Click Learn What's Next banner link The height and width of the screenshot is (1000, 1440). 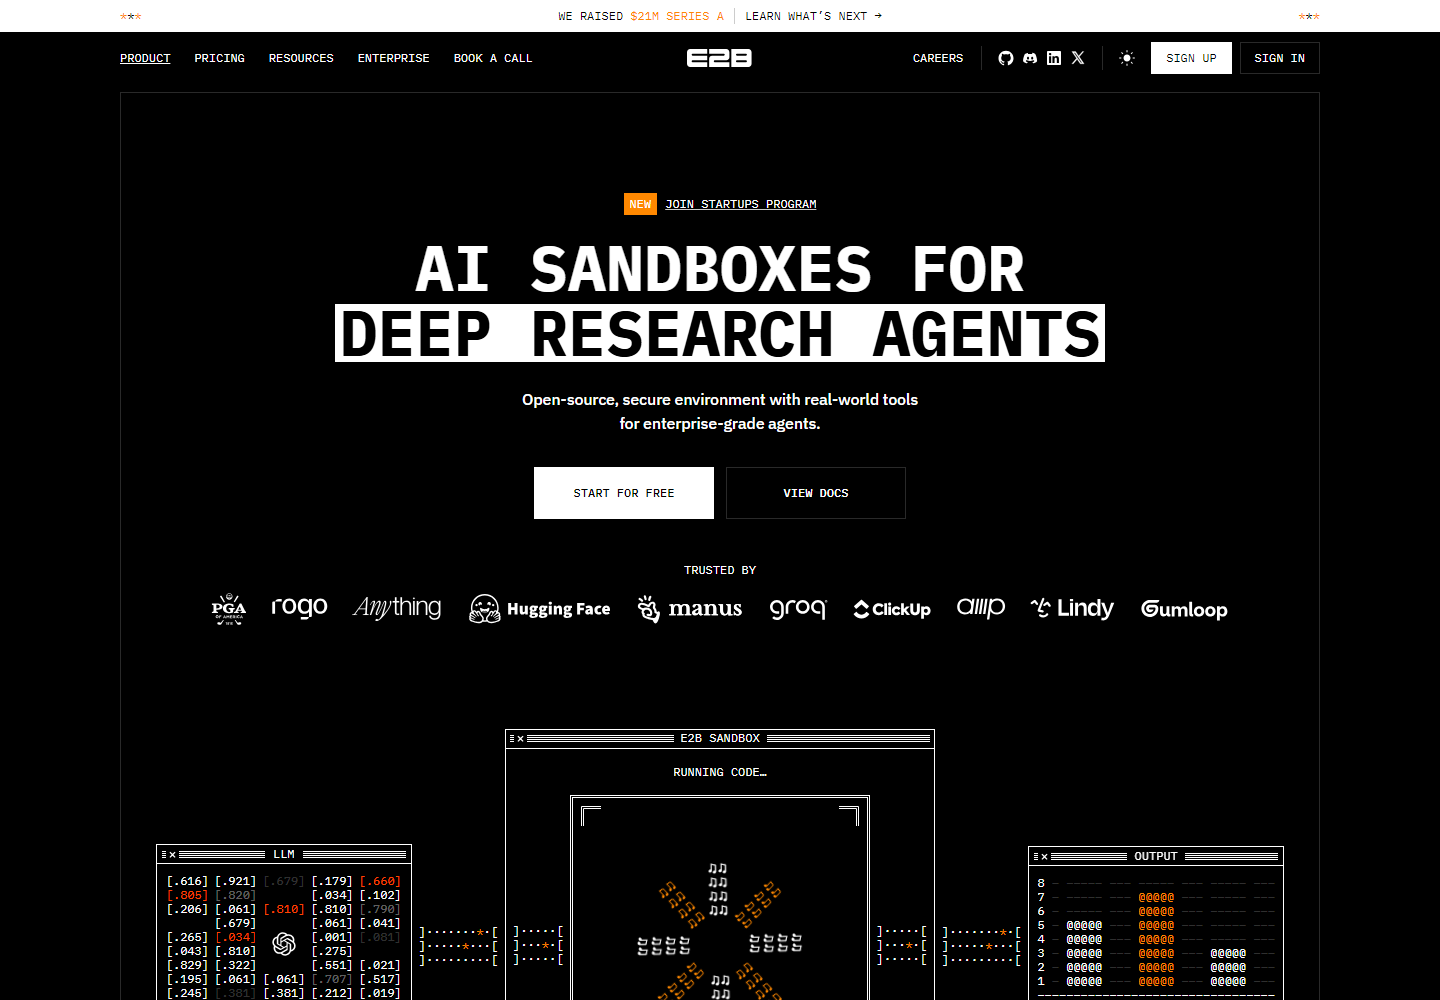813,16
